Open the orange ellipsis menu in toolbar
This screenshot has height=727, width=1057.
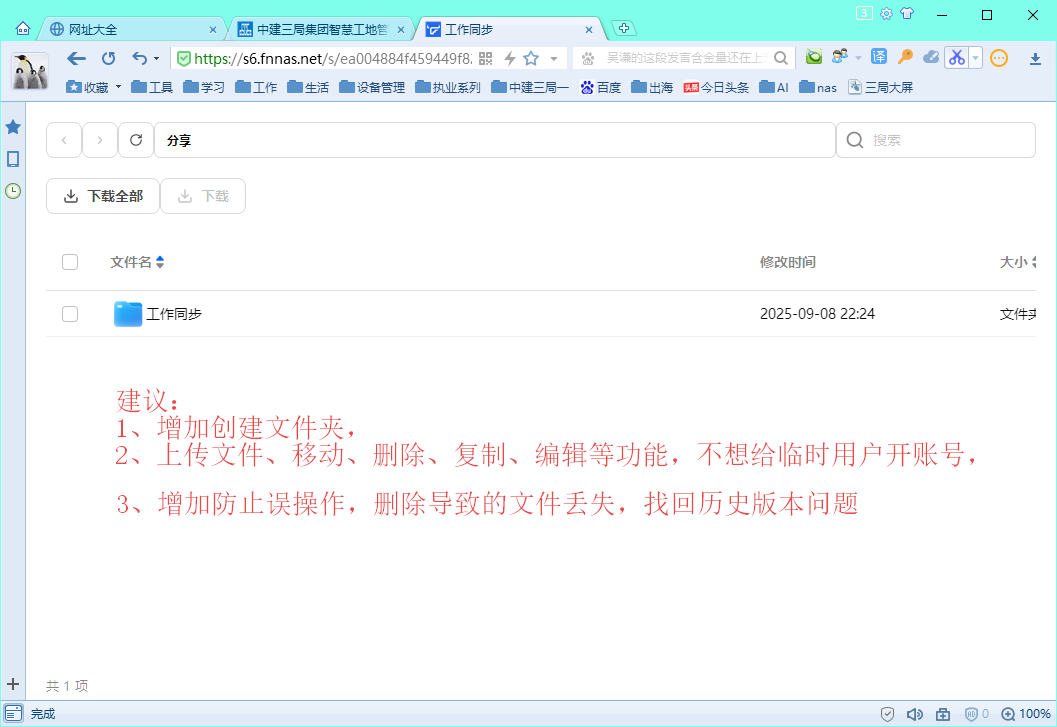[x=998, y=58]
